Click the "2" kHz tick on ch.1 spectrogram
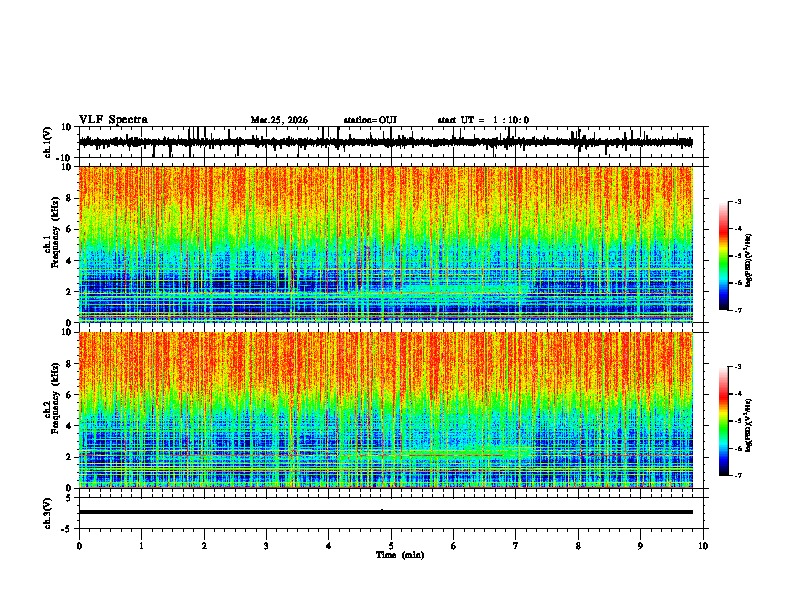Image resolution: width=792 pixels, height=612 pixels. (x=70, y=292)
